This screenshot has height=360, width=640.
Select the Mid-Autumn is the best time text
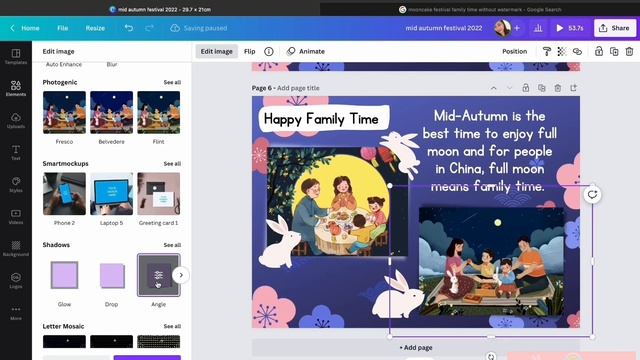[x=489, y=151]
